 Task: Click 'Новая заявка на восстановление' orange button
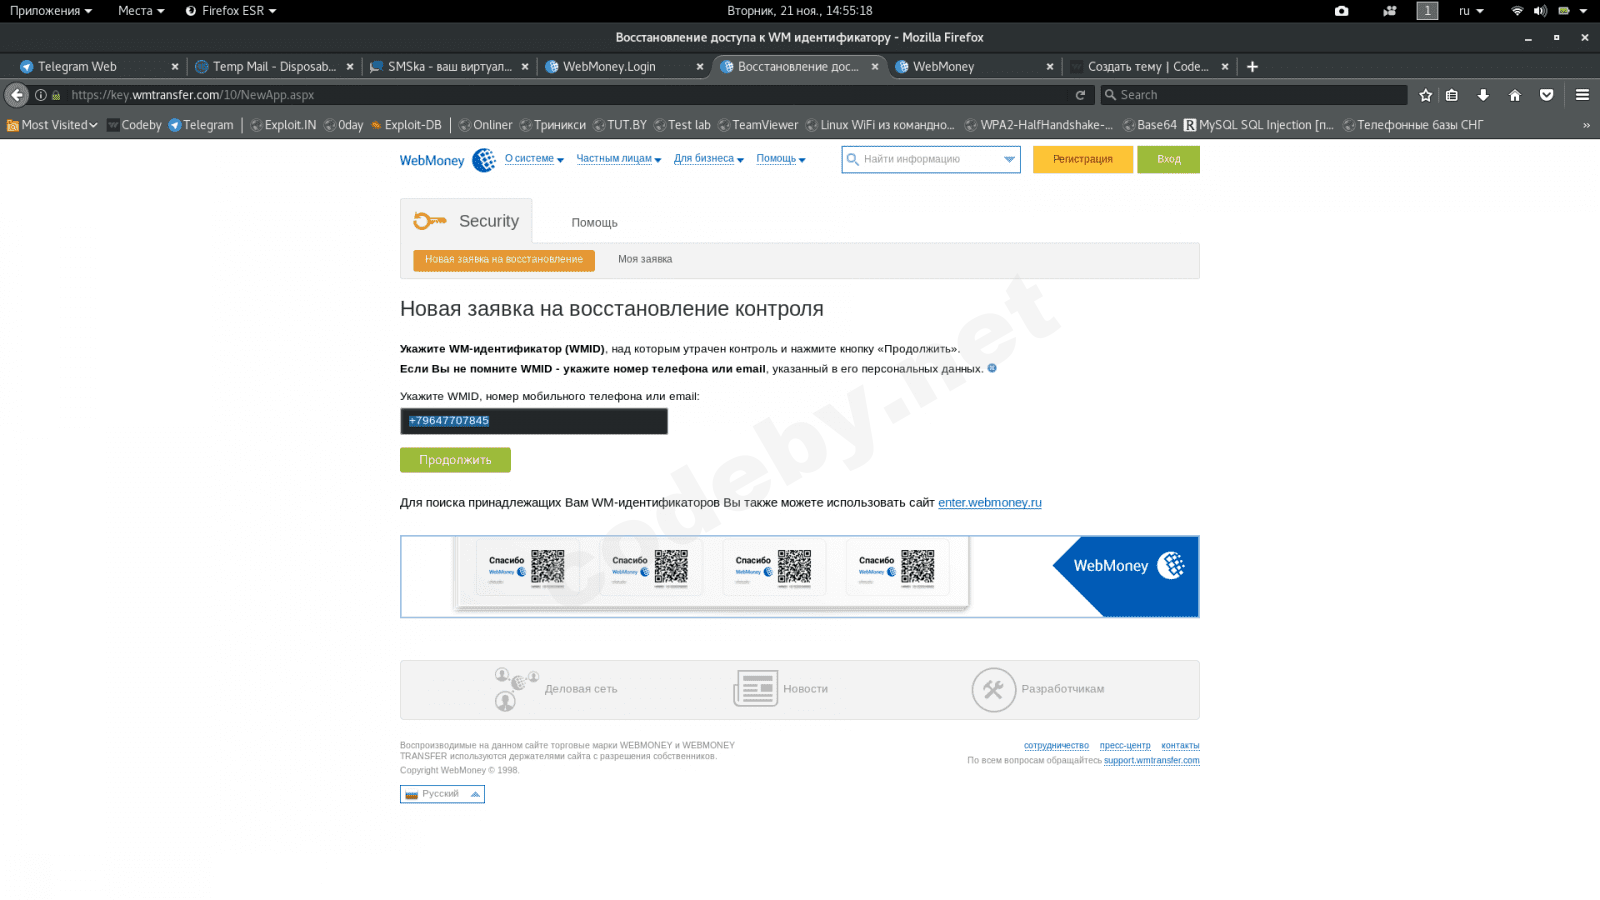click(x=504, y=260)
